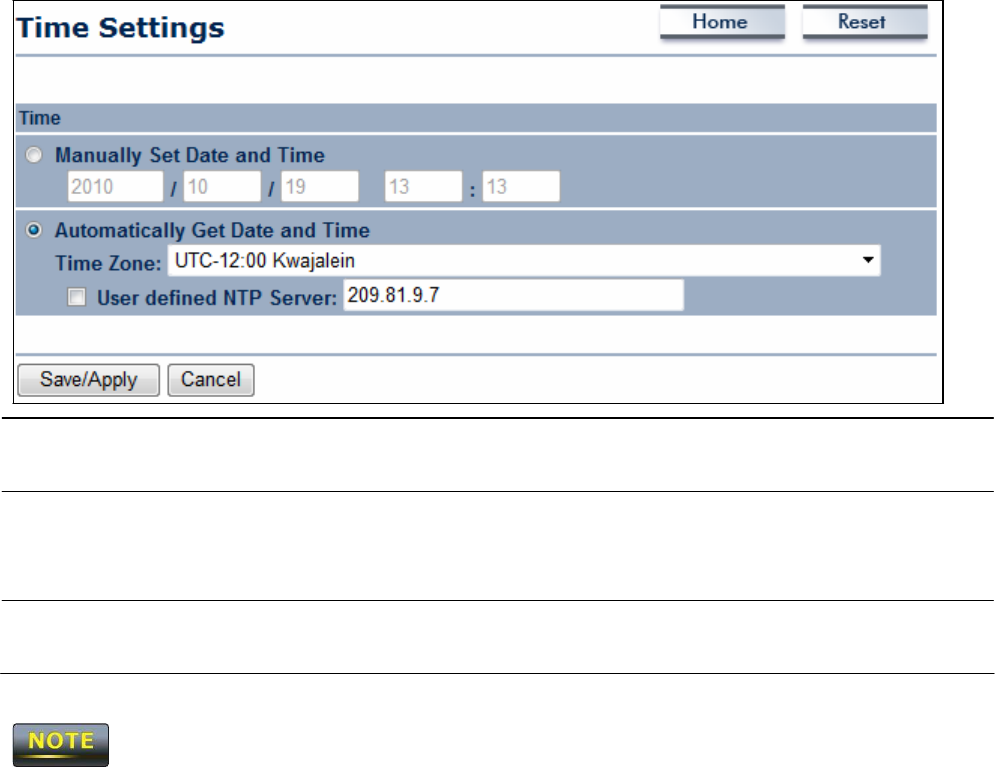Click the NOTE icon

61,745
